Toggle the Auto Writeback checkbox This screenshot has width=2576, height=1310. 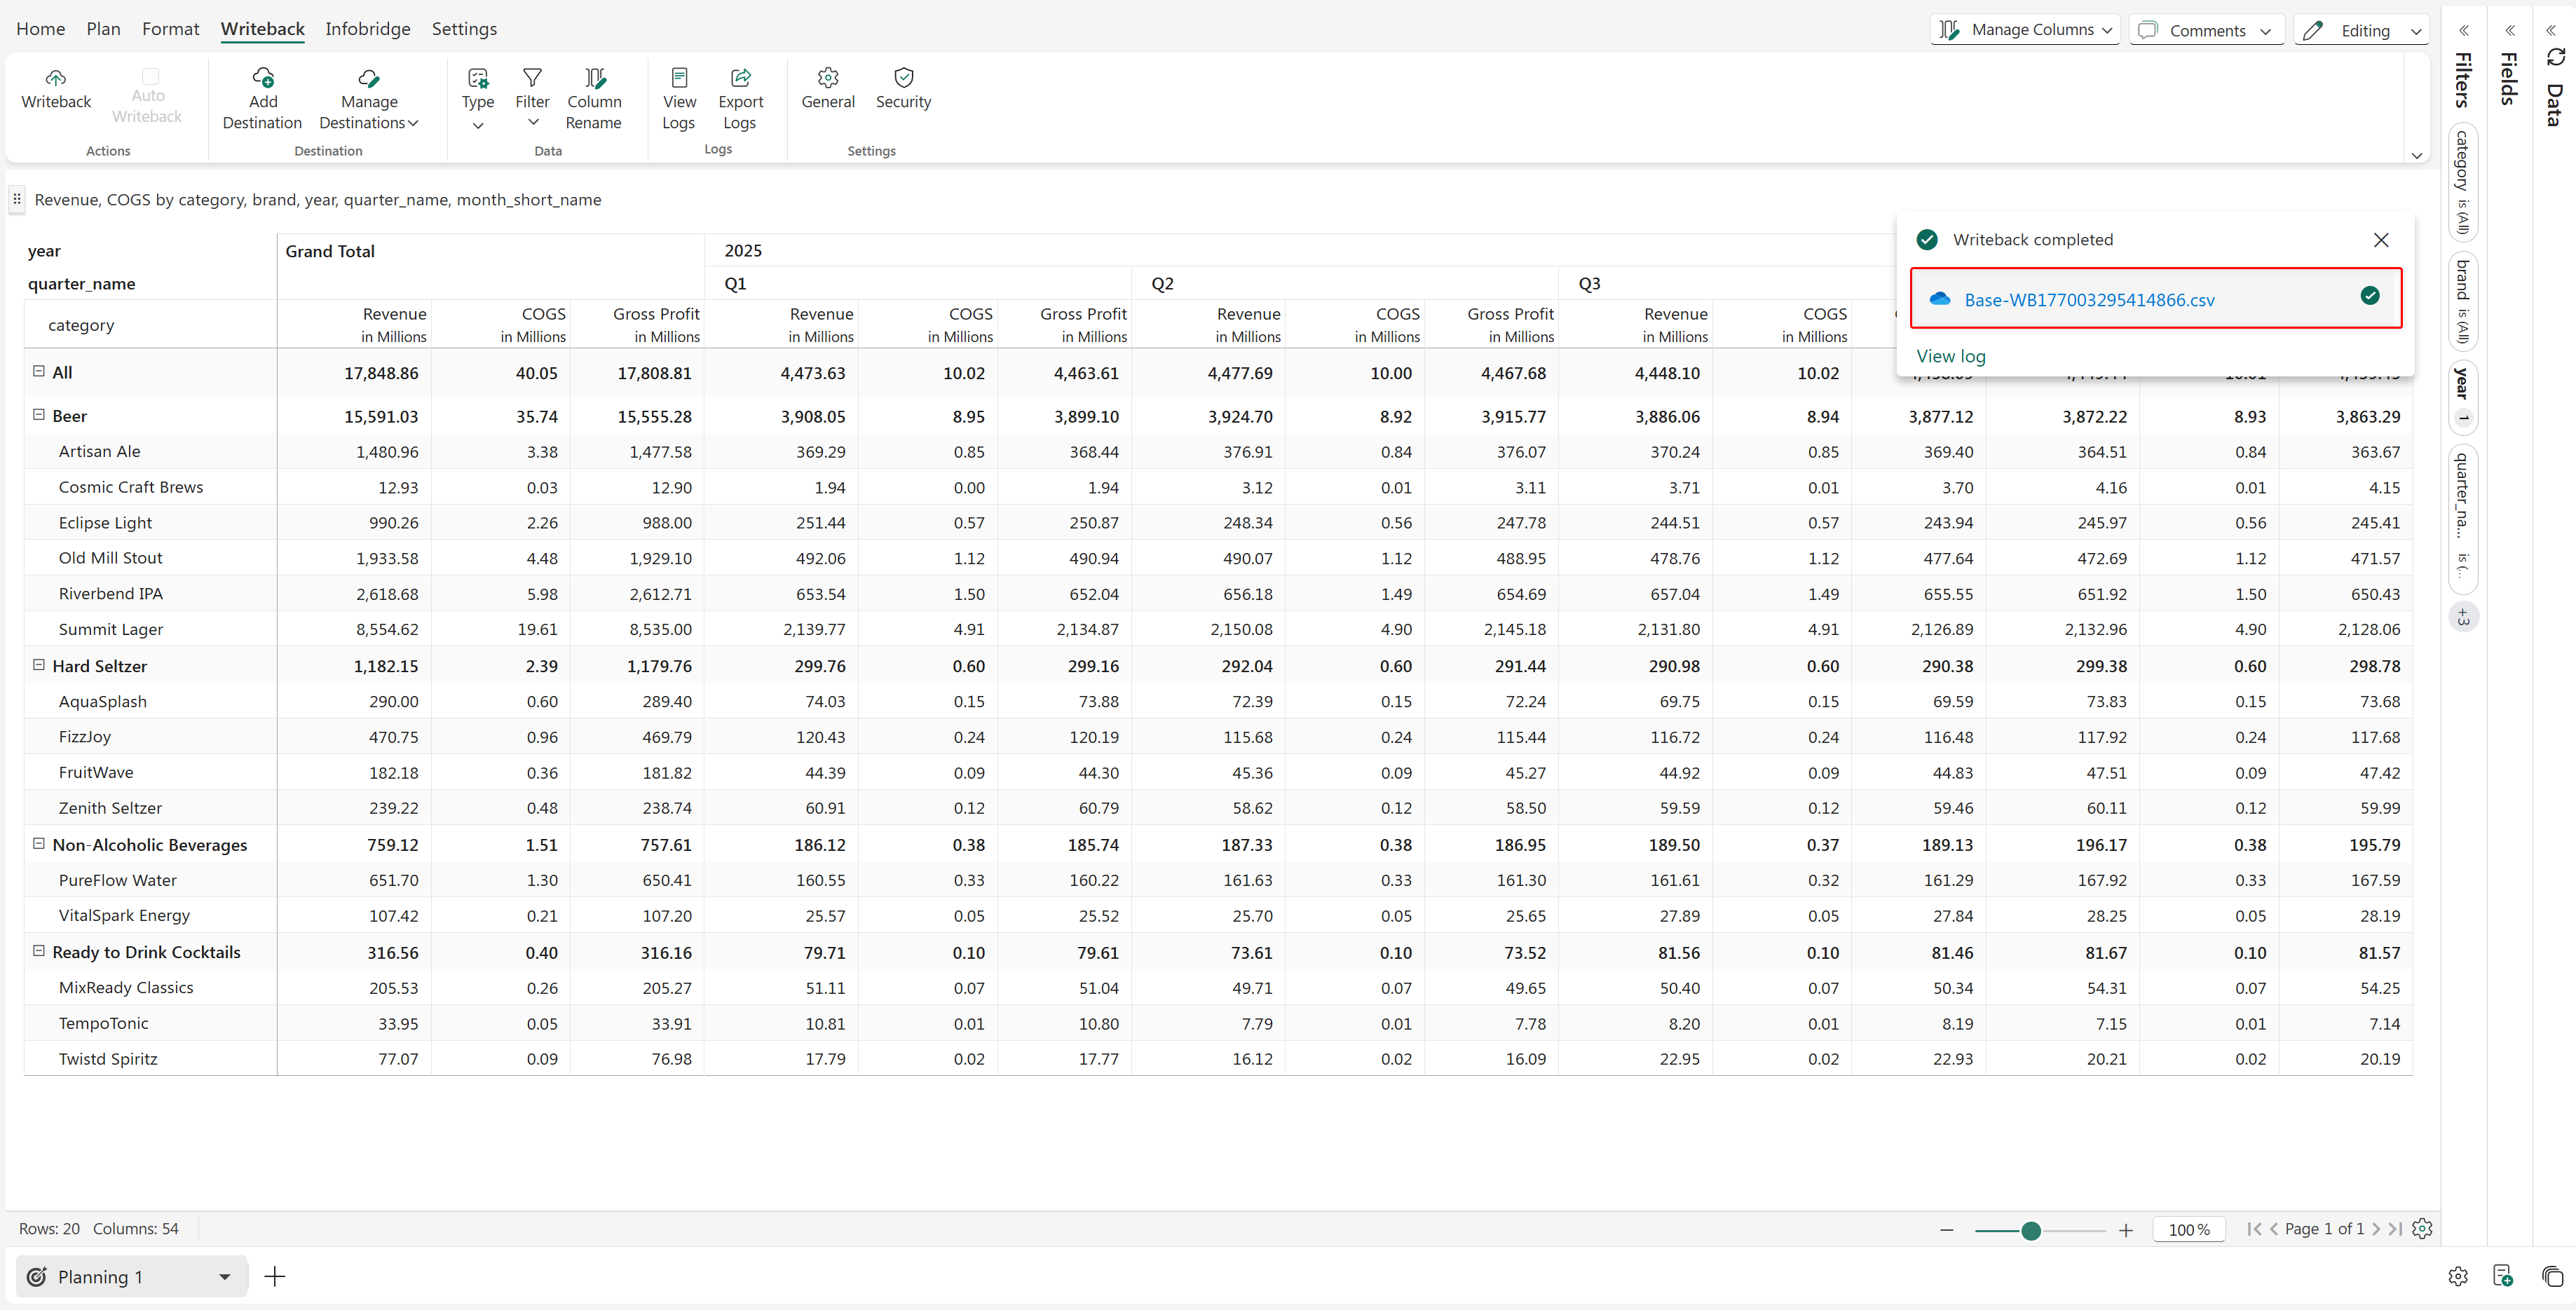point(149,76)
